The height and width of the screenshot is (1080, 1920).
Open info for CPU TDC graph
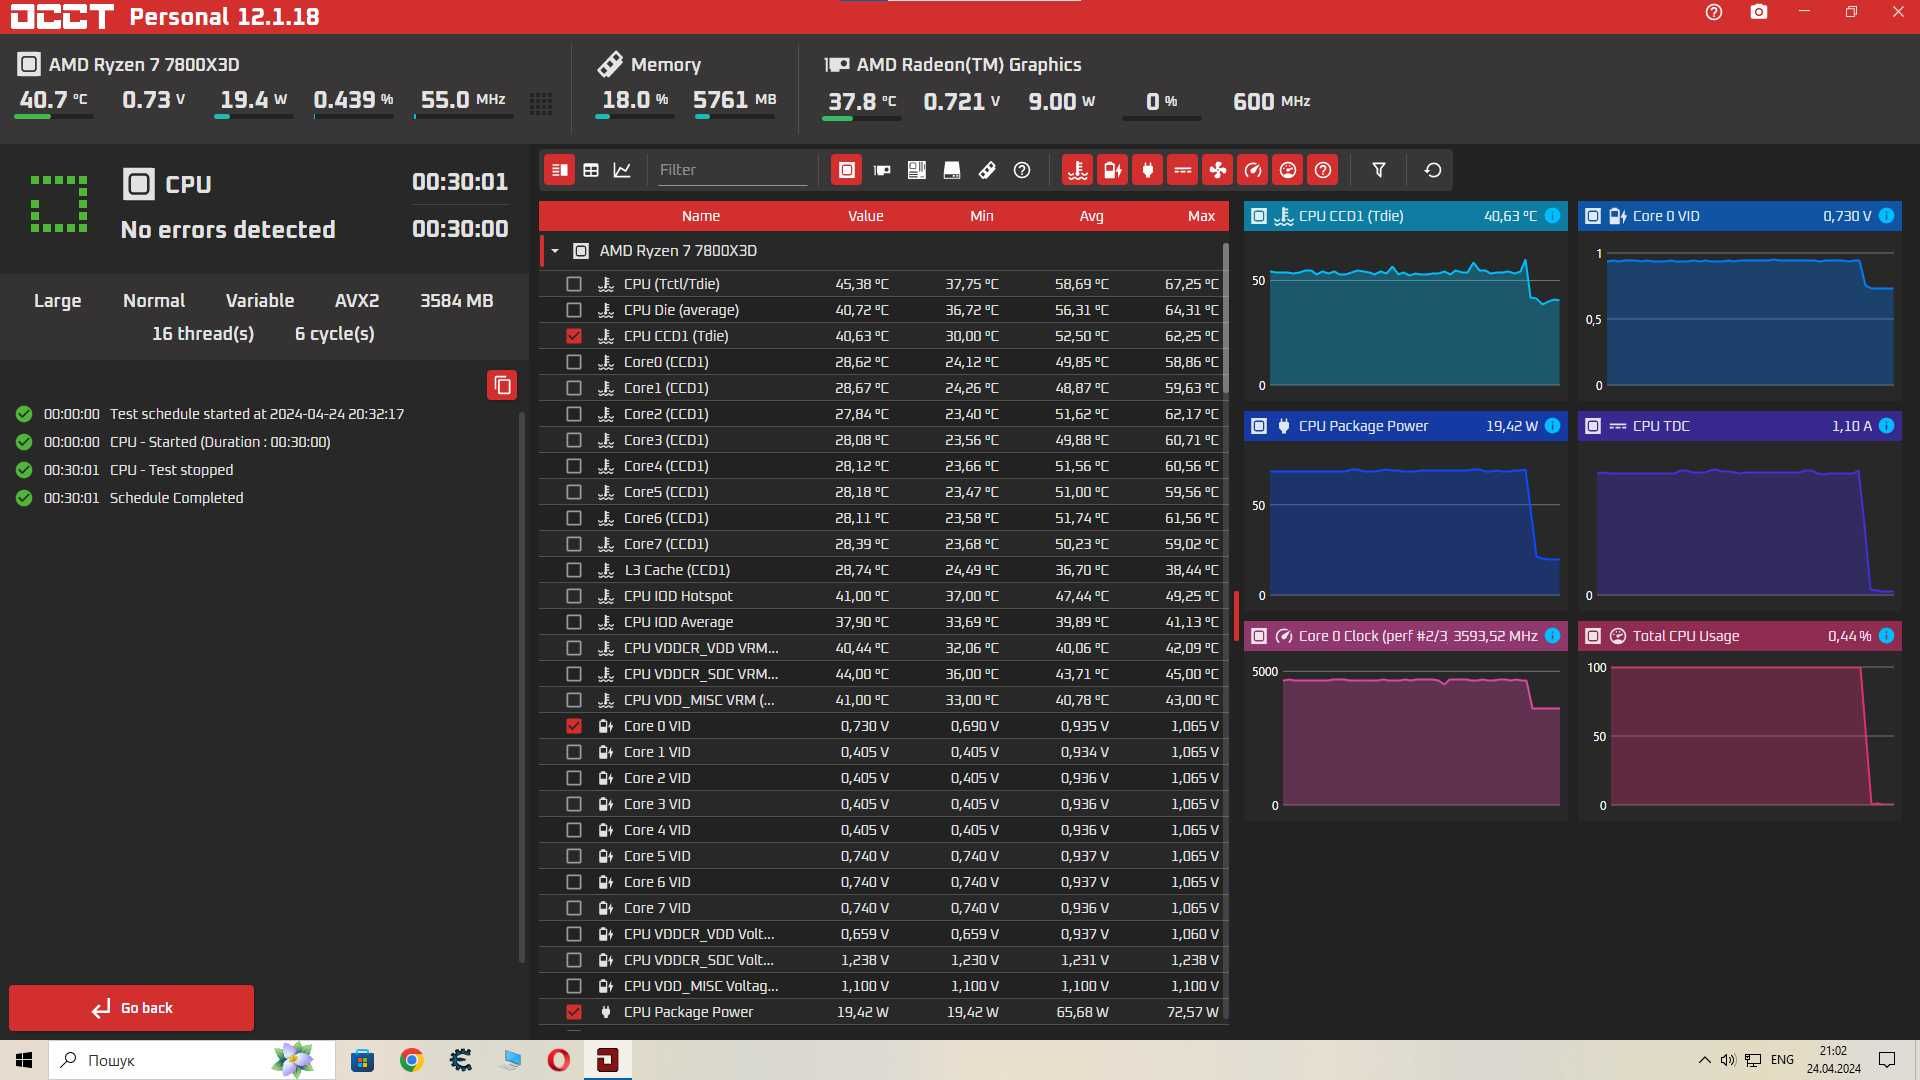(x=1886, y=426)
